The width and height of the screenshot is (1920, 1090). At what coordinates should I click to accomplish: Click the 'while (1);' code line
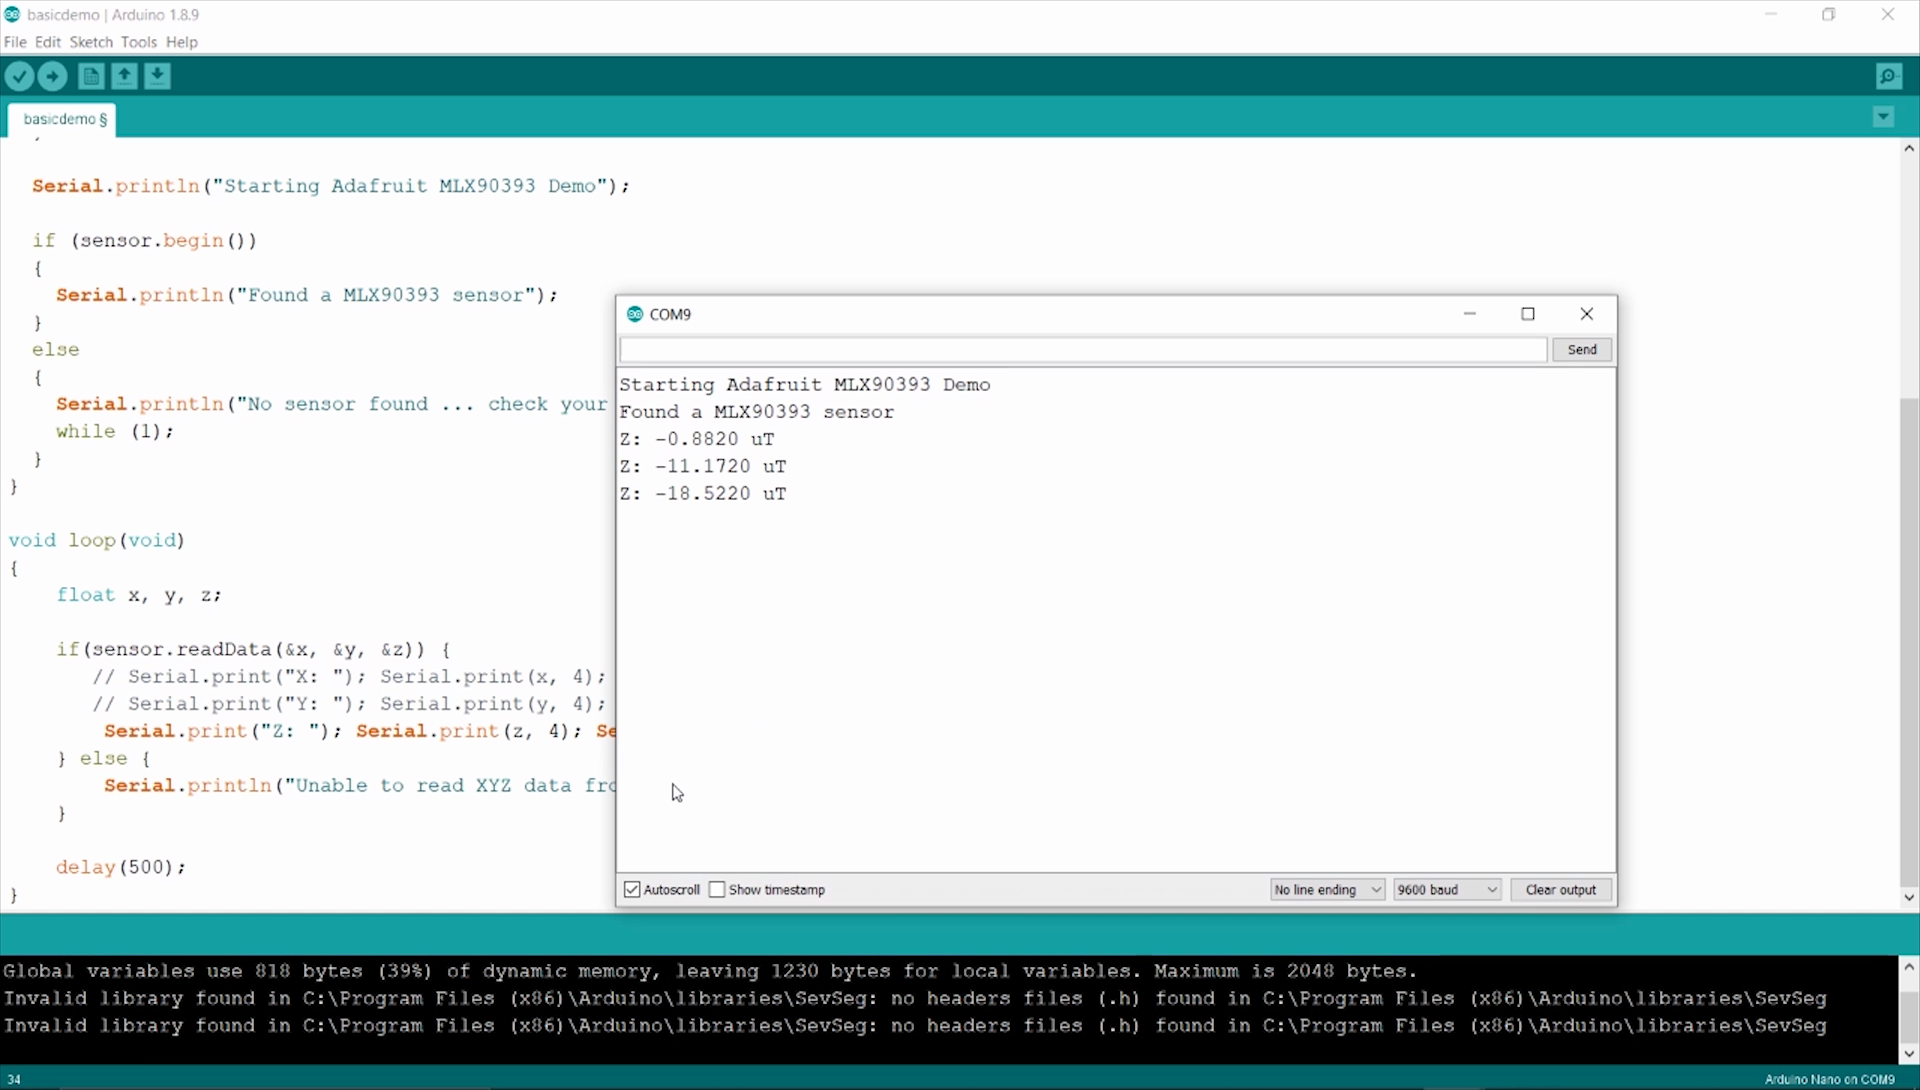(115, 432)
